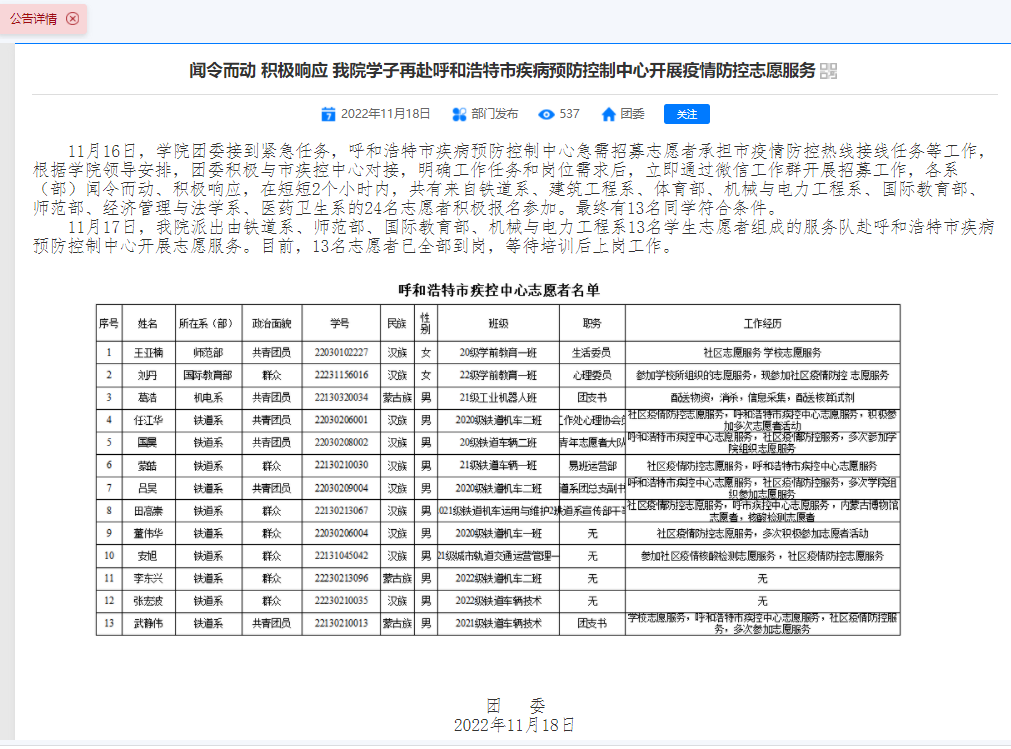1011x749 pixels.
Task: Click student number 22230213096
Action: (x=341, y=579)
